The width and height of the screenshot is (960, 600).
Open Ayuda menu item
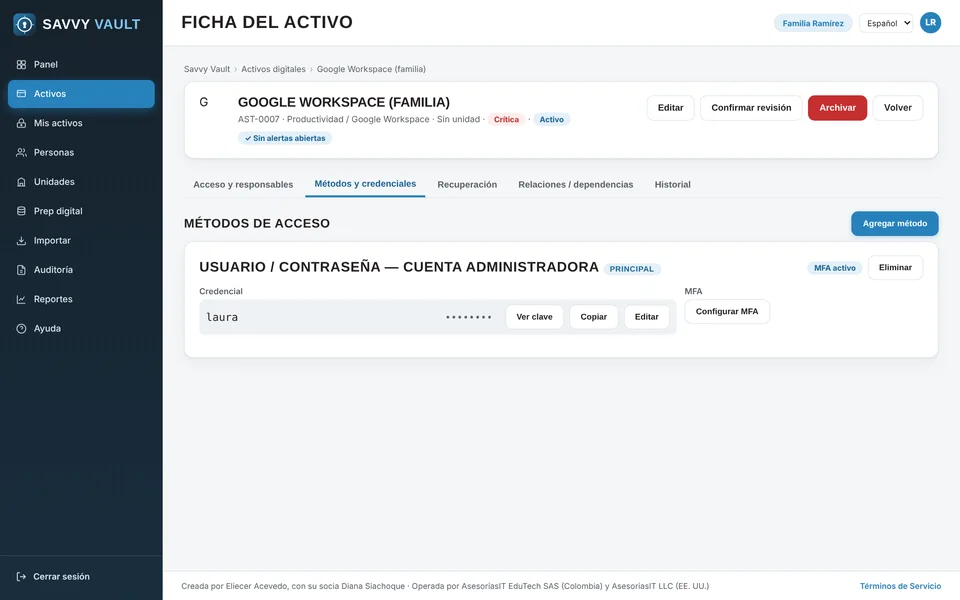pyautogui.click(x=81, y=329)
